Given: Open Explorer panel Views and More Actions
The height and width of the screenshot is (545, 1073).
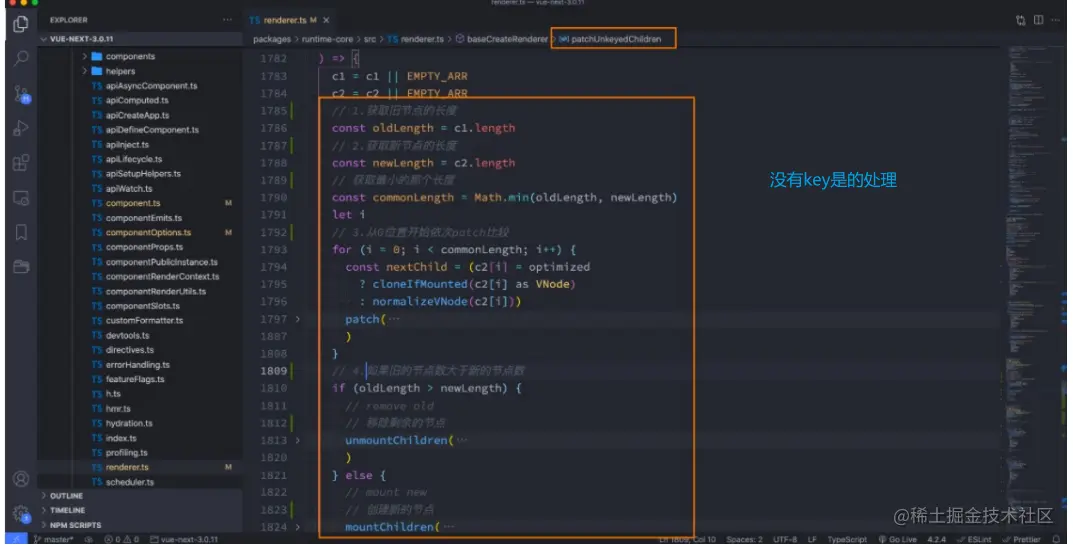Looking at the screenshot, I should coord(227,20).
